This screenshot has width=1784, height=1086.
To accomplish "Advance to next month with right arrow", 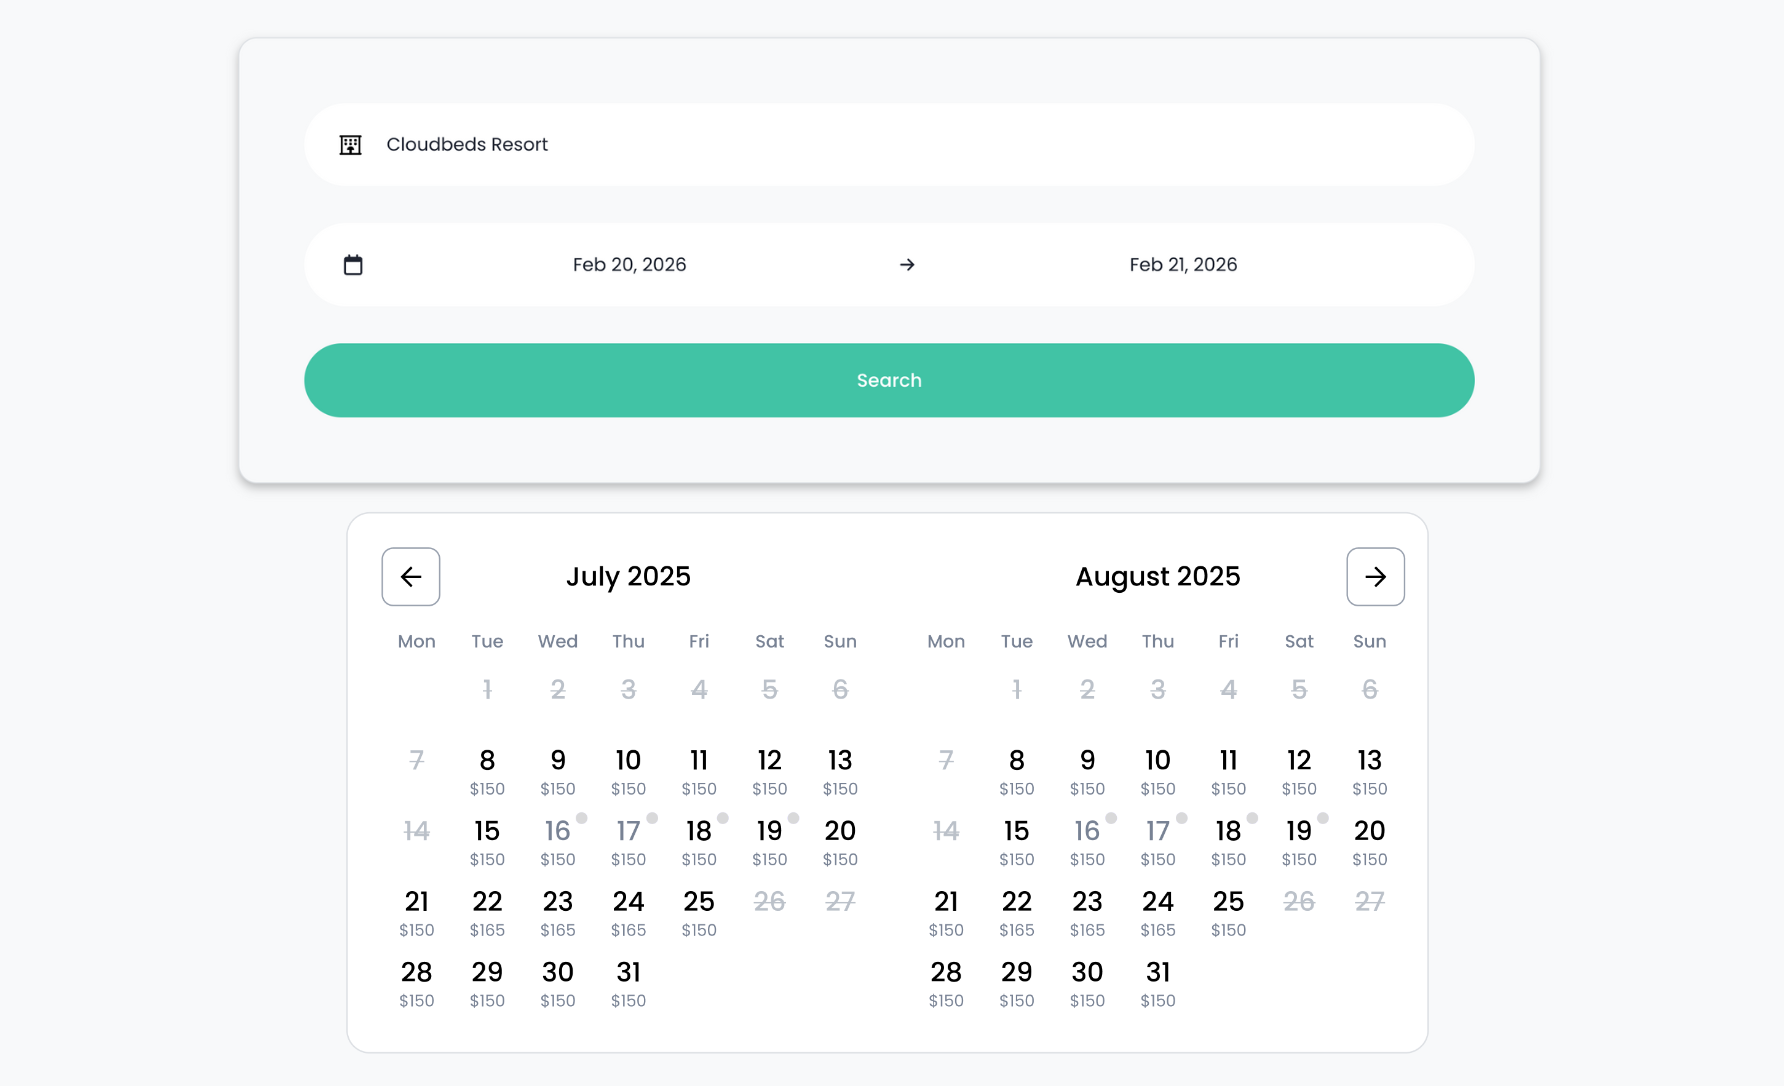I will (1375, 577).
